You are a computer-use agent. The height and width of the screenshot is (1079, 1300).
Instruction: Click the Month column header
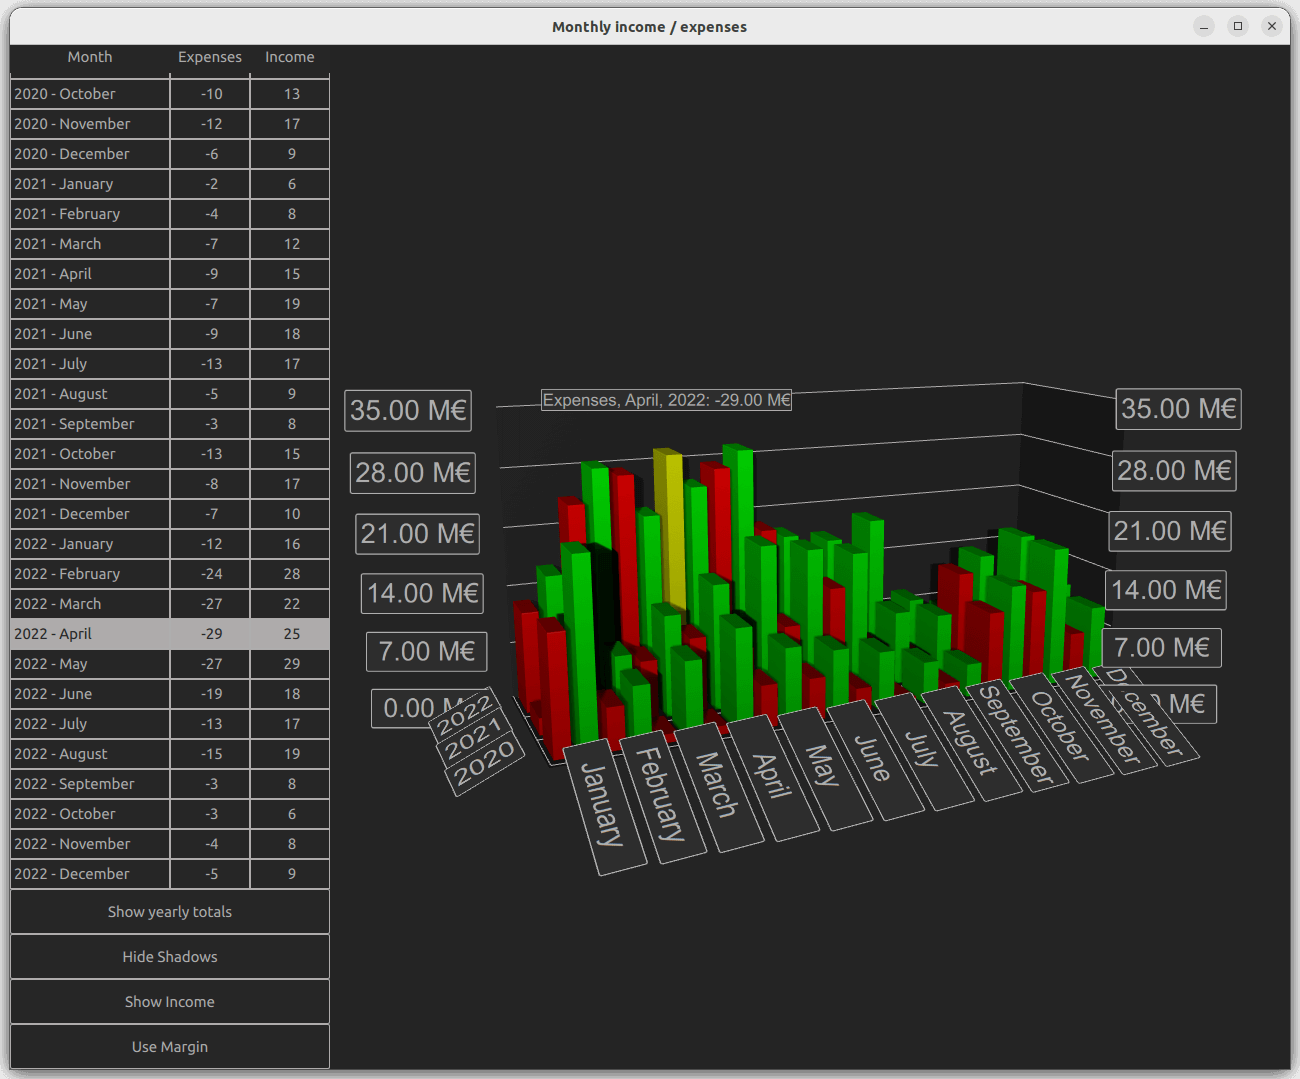click(x=90, y=57)
